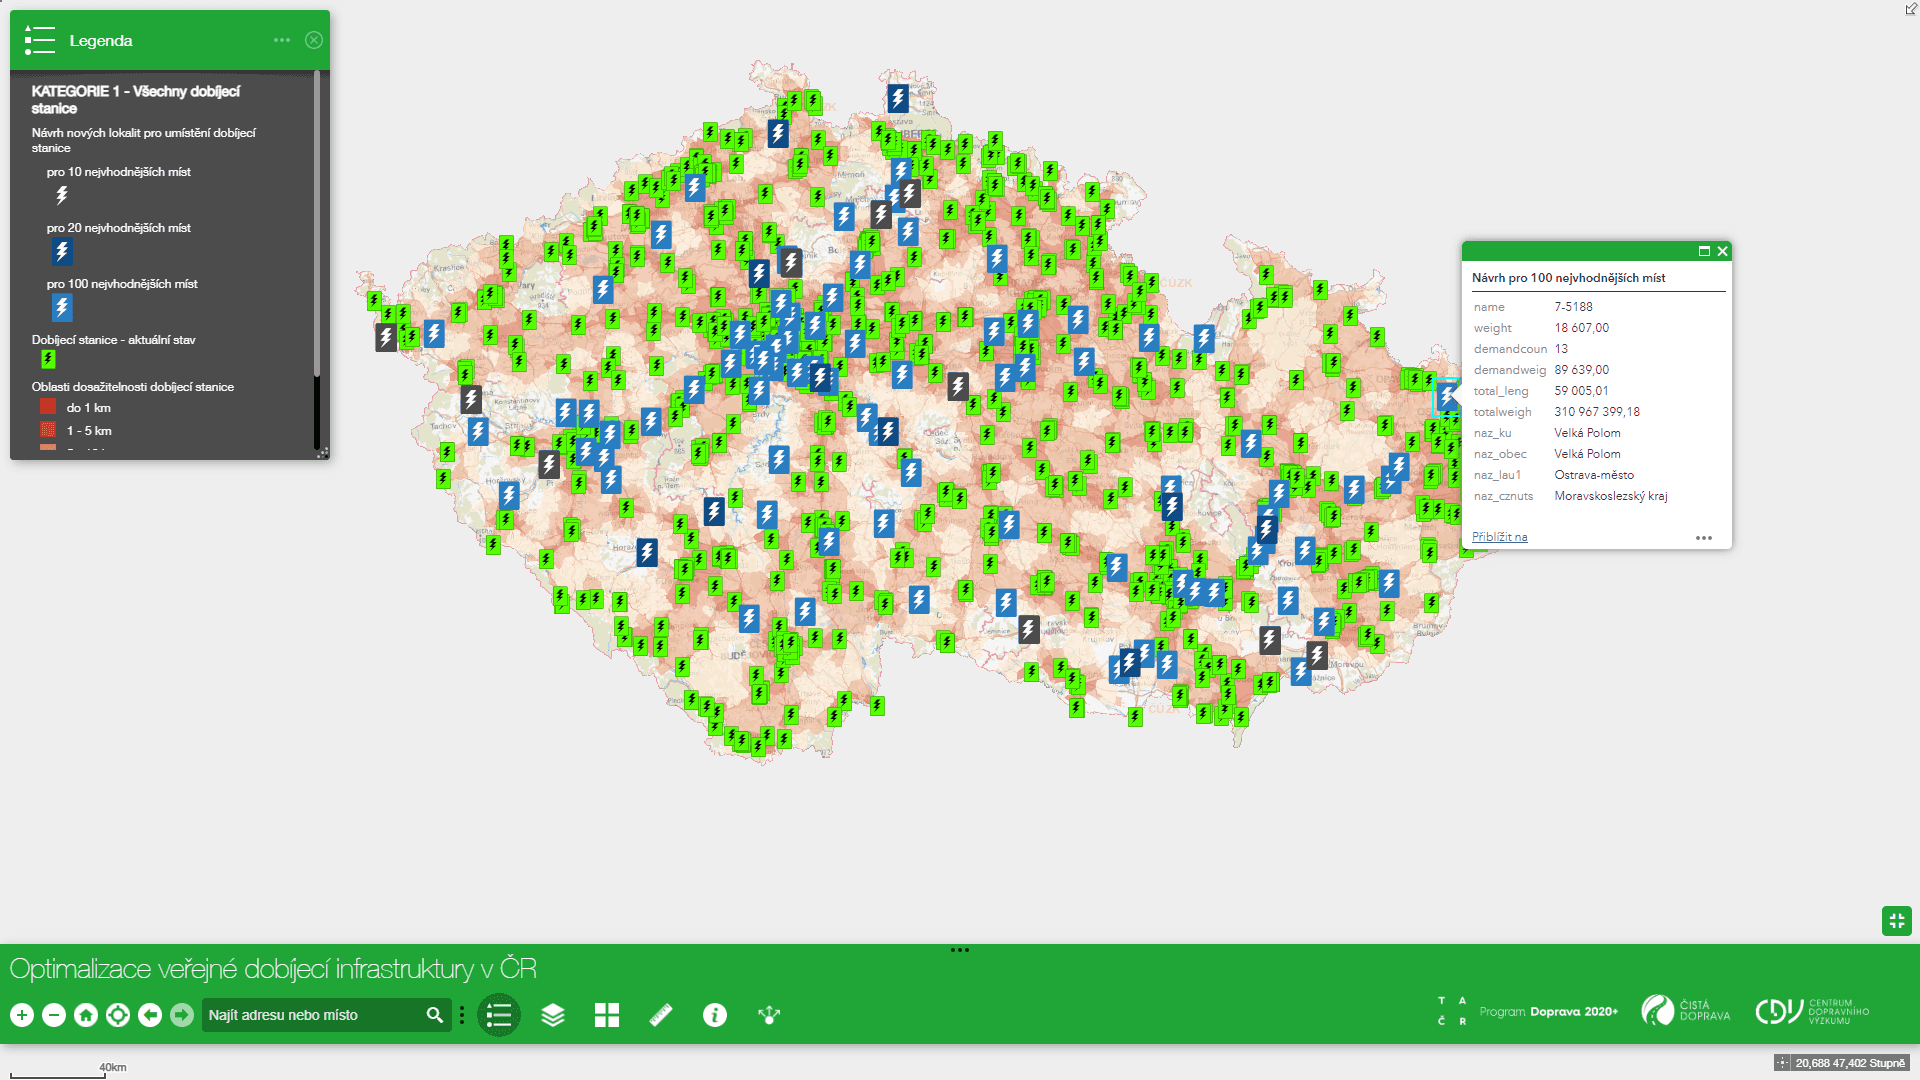Click the magnifier search icon
This screenshot has height=1080, width=1920.
pyautogui.click(x=434, y=1015)
